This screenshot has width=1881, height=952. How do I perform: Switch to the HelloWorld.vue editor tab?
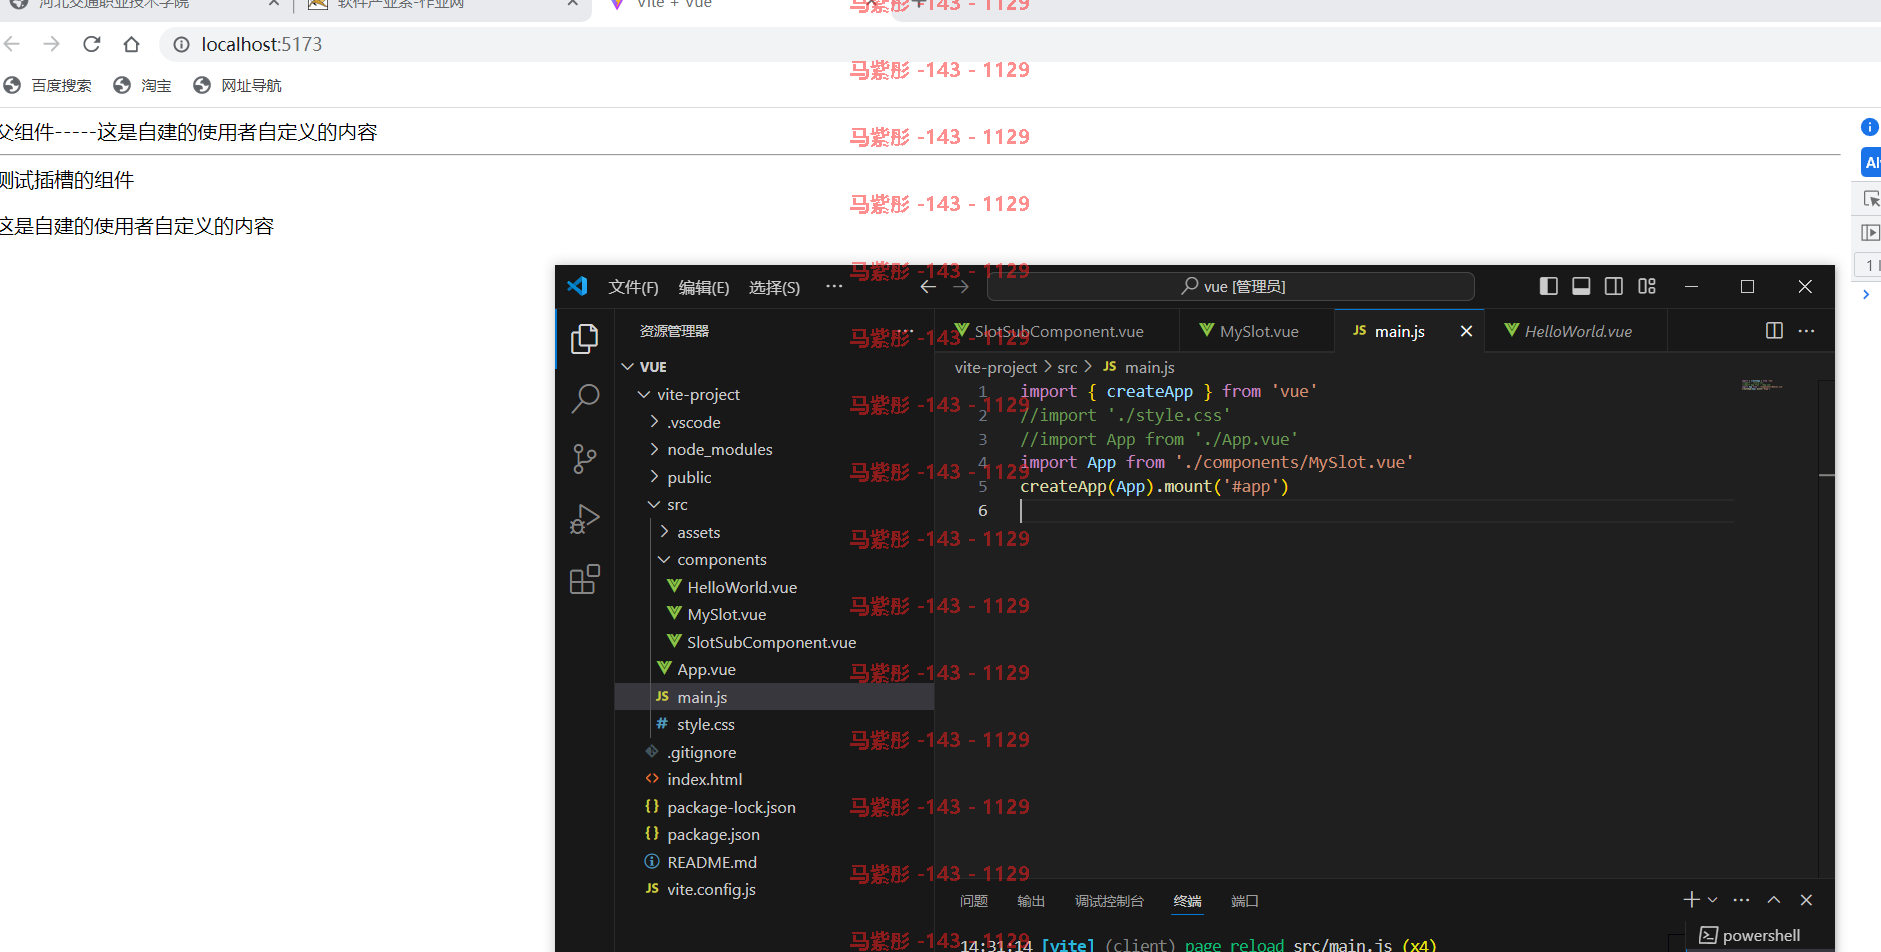click(1577, 331)
